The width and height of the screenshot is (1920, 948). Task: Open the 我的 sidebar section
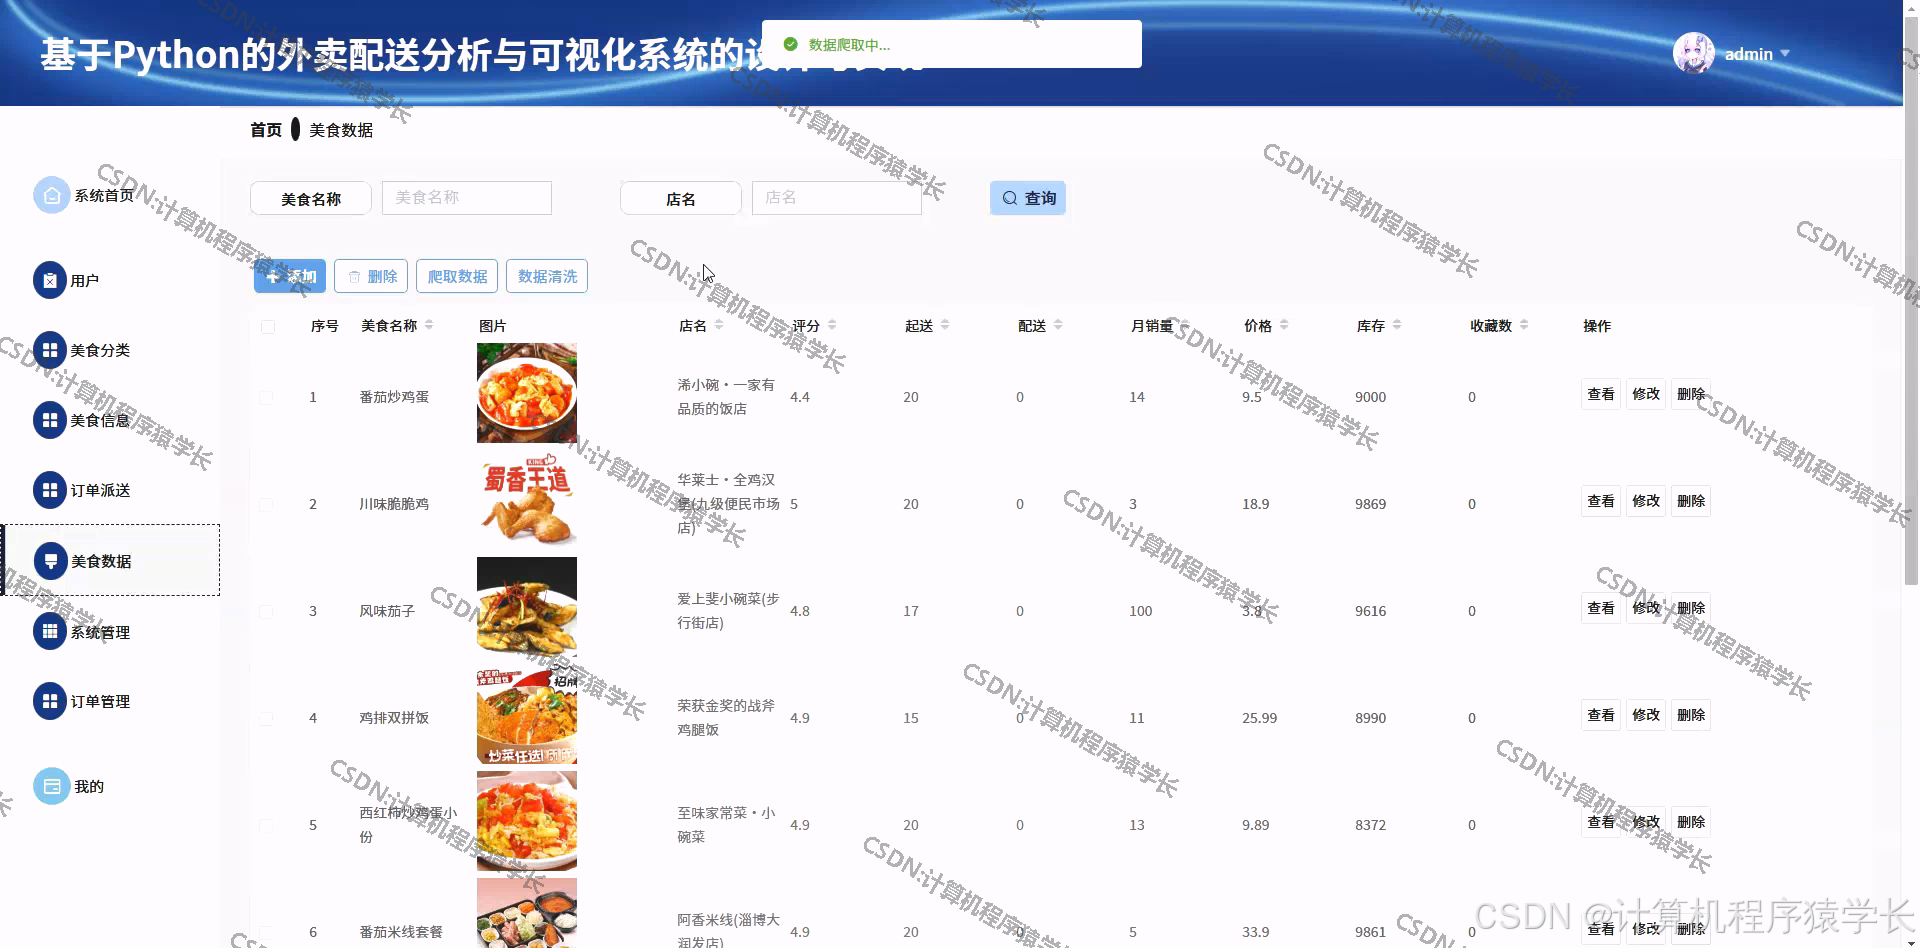click(51, 786)
